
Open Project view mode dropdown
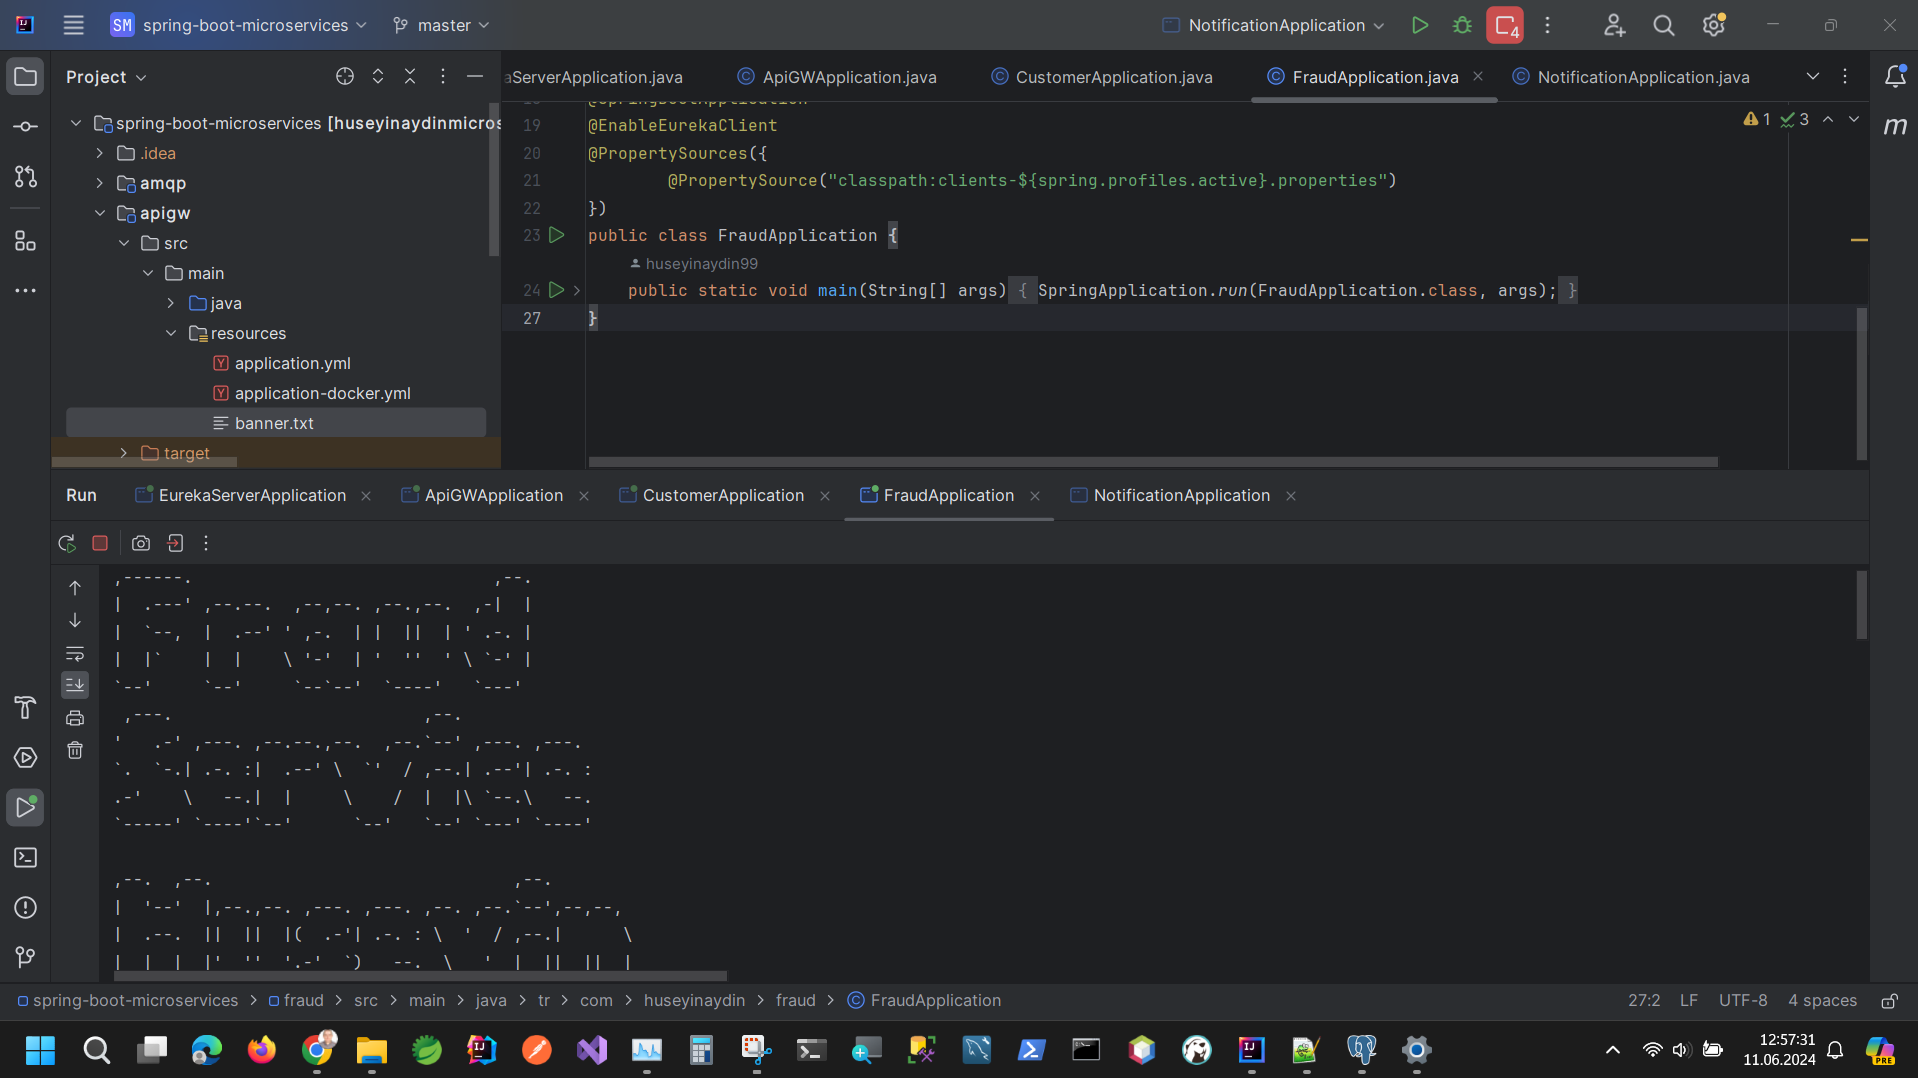[x=106, y=77]
